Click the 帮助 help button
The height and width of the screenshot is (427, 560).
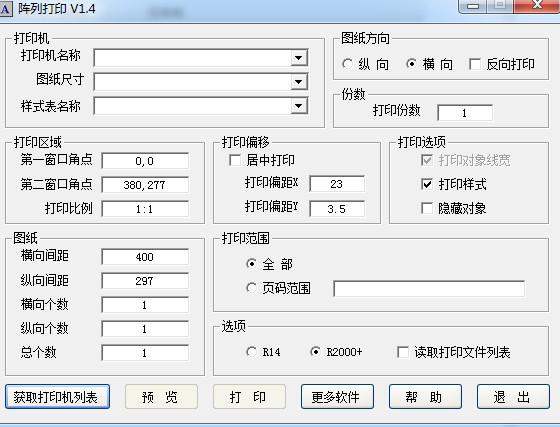pos(425,397)
